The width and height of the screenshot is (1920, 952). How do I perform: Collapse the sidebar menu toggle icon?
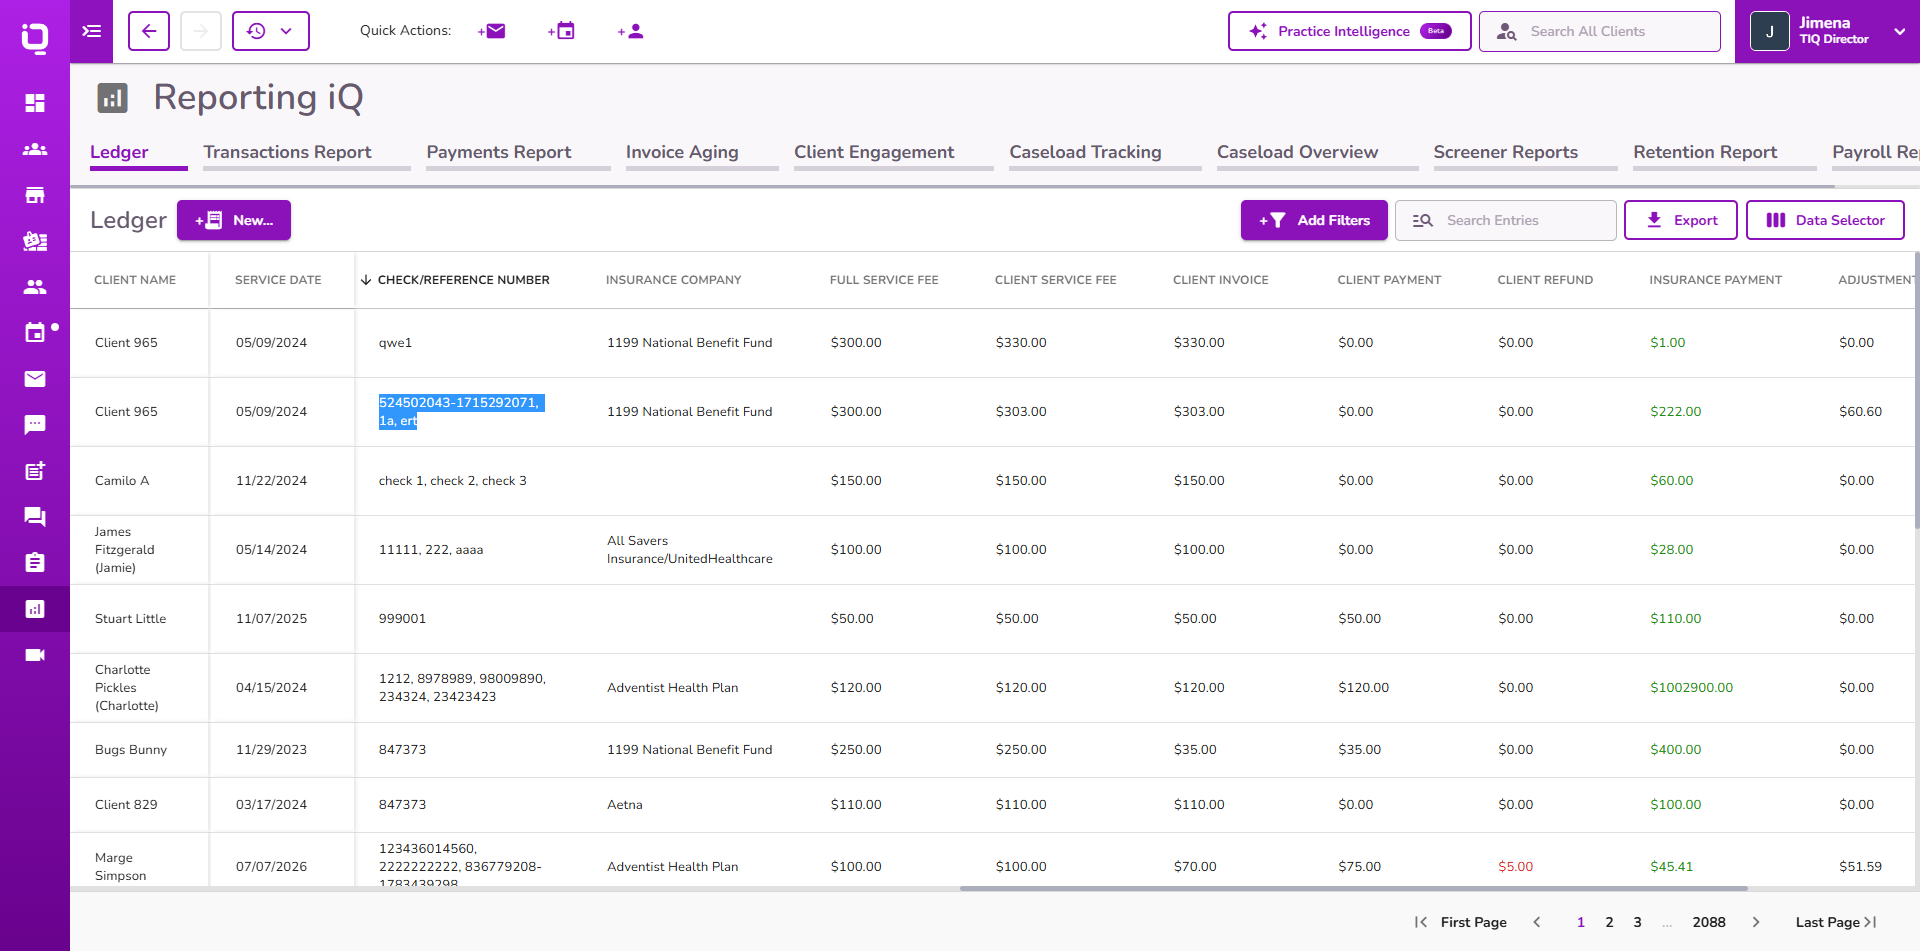coord(92,31)
